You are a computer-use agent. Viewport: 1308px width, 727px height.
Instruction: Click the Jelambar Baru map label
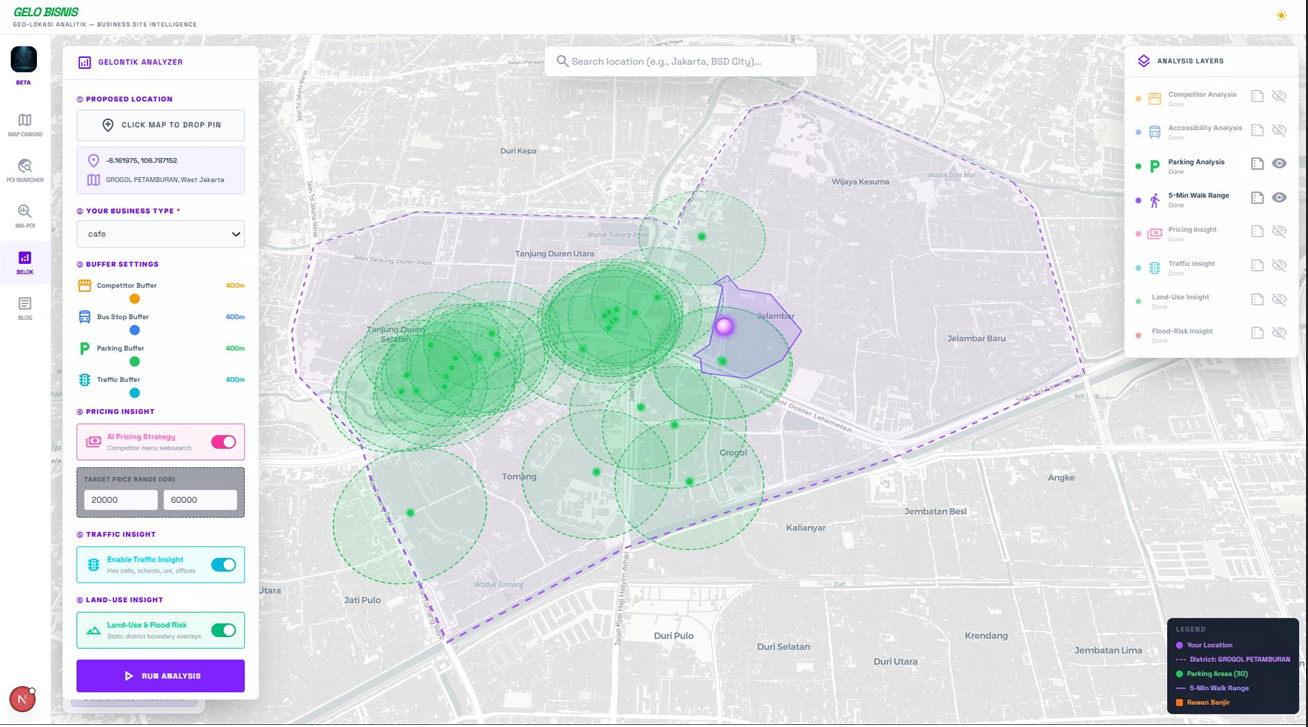pyautogui.click(x=976, y=338)
